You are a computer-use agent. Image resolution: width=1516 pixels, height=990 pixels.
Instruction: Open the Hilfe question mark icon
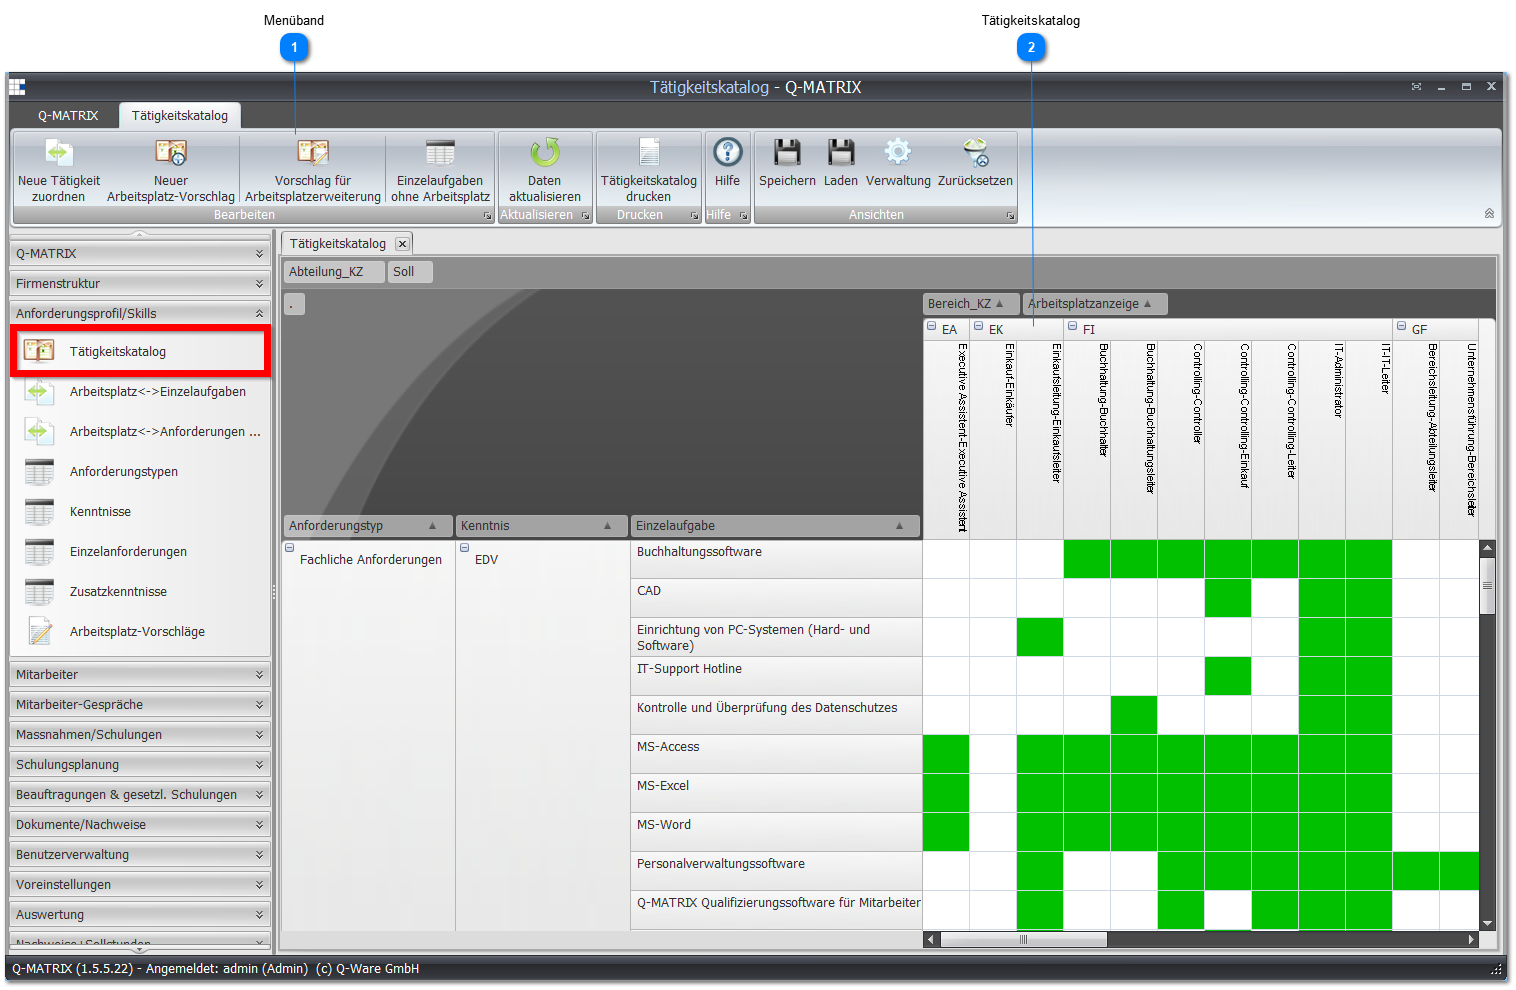click(x=728, y=152)
